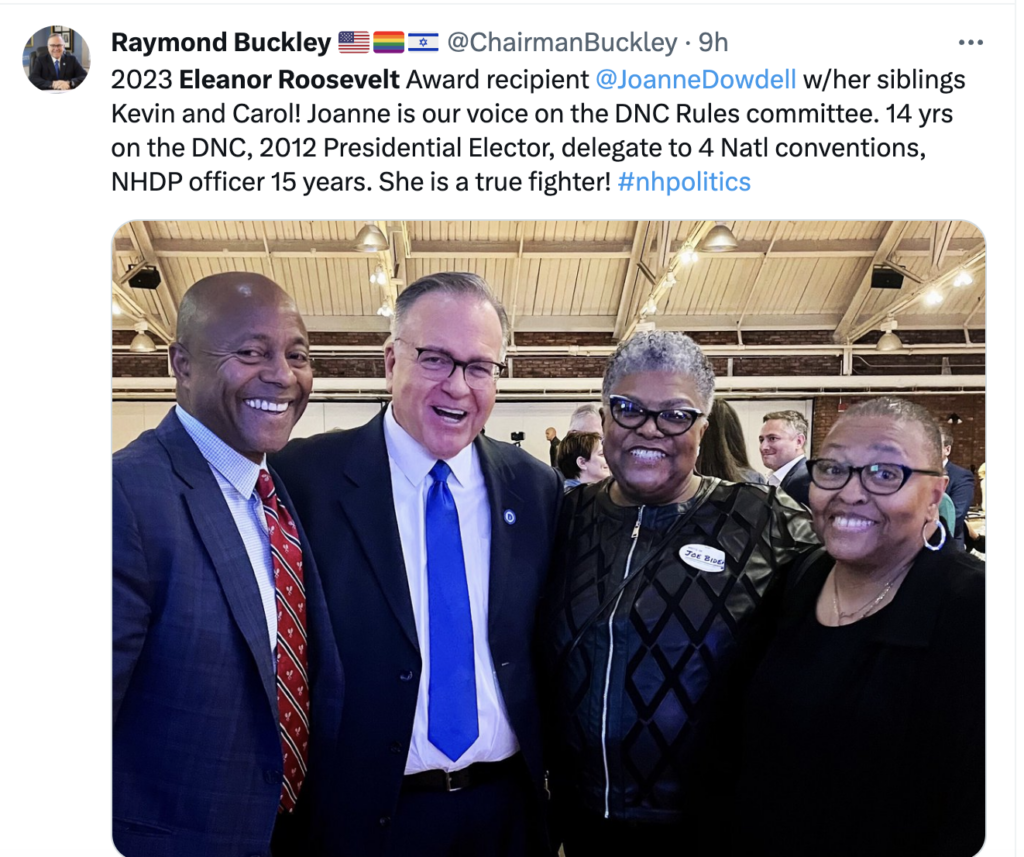Click the phrase "She is a true fighter!"
This screenshot has height=857, width=1024.
click(494, 182)
